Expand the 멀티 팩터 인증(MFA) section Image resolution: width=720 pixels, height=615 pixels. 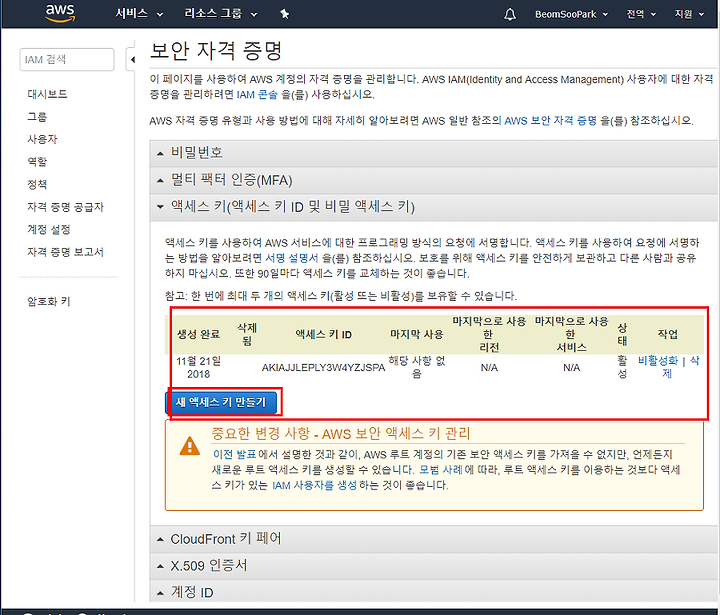pyautogui.click(x=433, y=180)
